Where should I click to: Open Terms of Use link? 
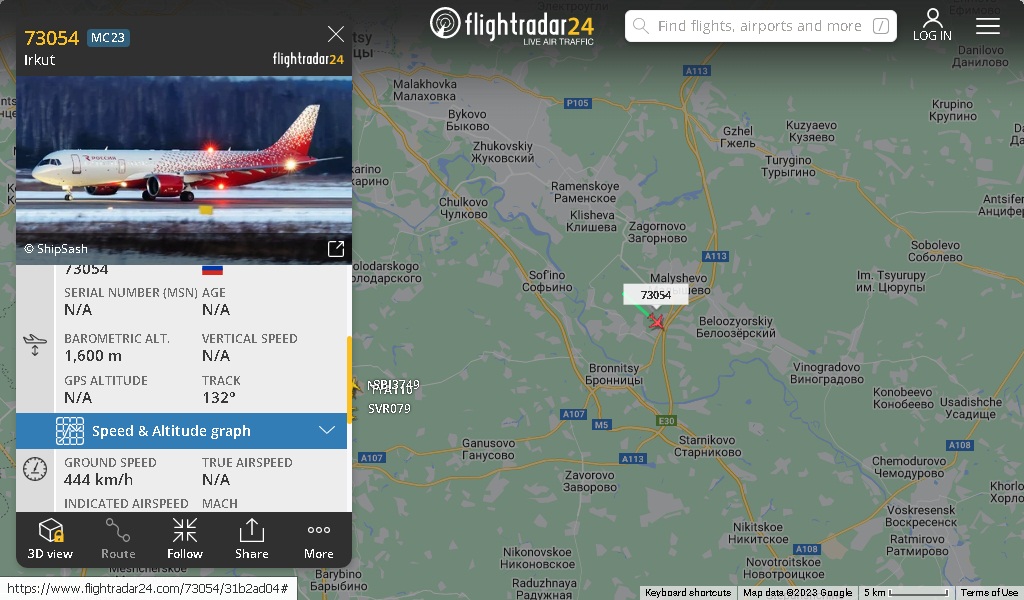989,593
